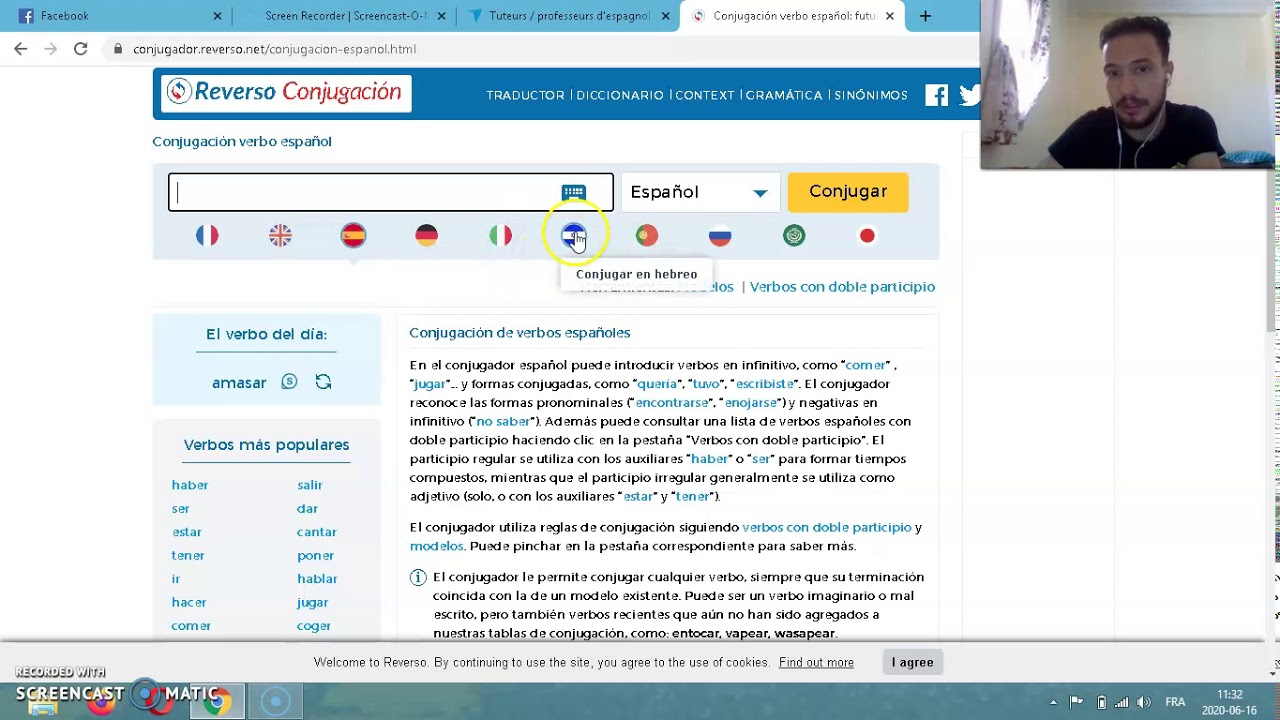Open the popular verb hacer
1280x720 pixels.
click(x=189, y=603)
